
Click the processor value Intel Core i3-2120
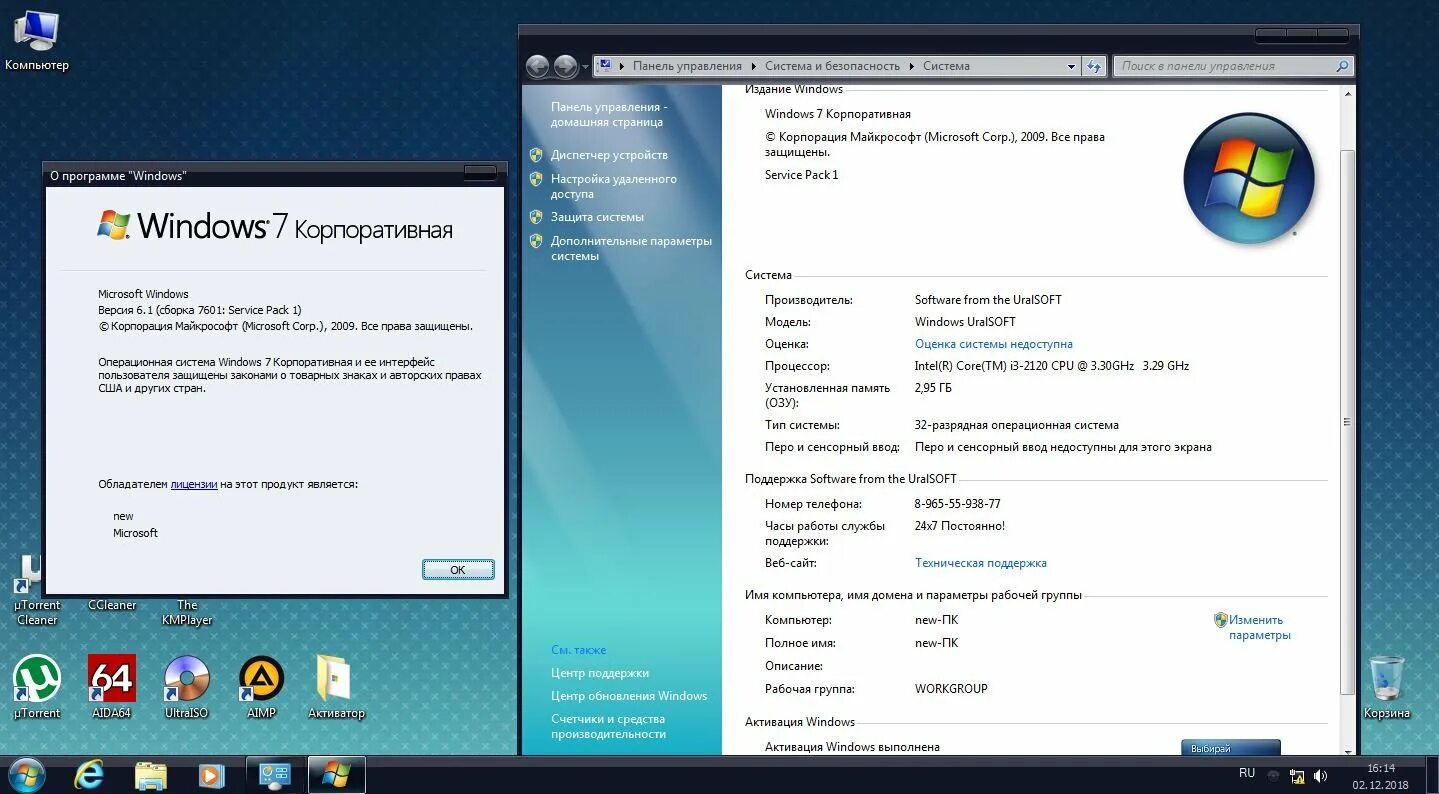pyautogui.click(x=1051, y=366)
